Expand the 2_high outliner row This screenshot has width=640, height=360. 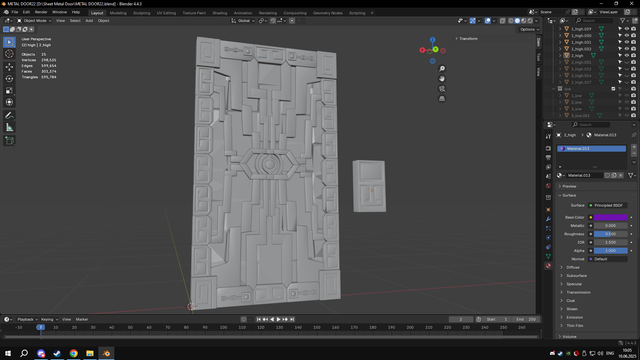[560, 56]
